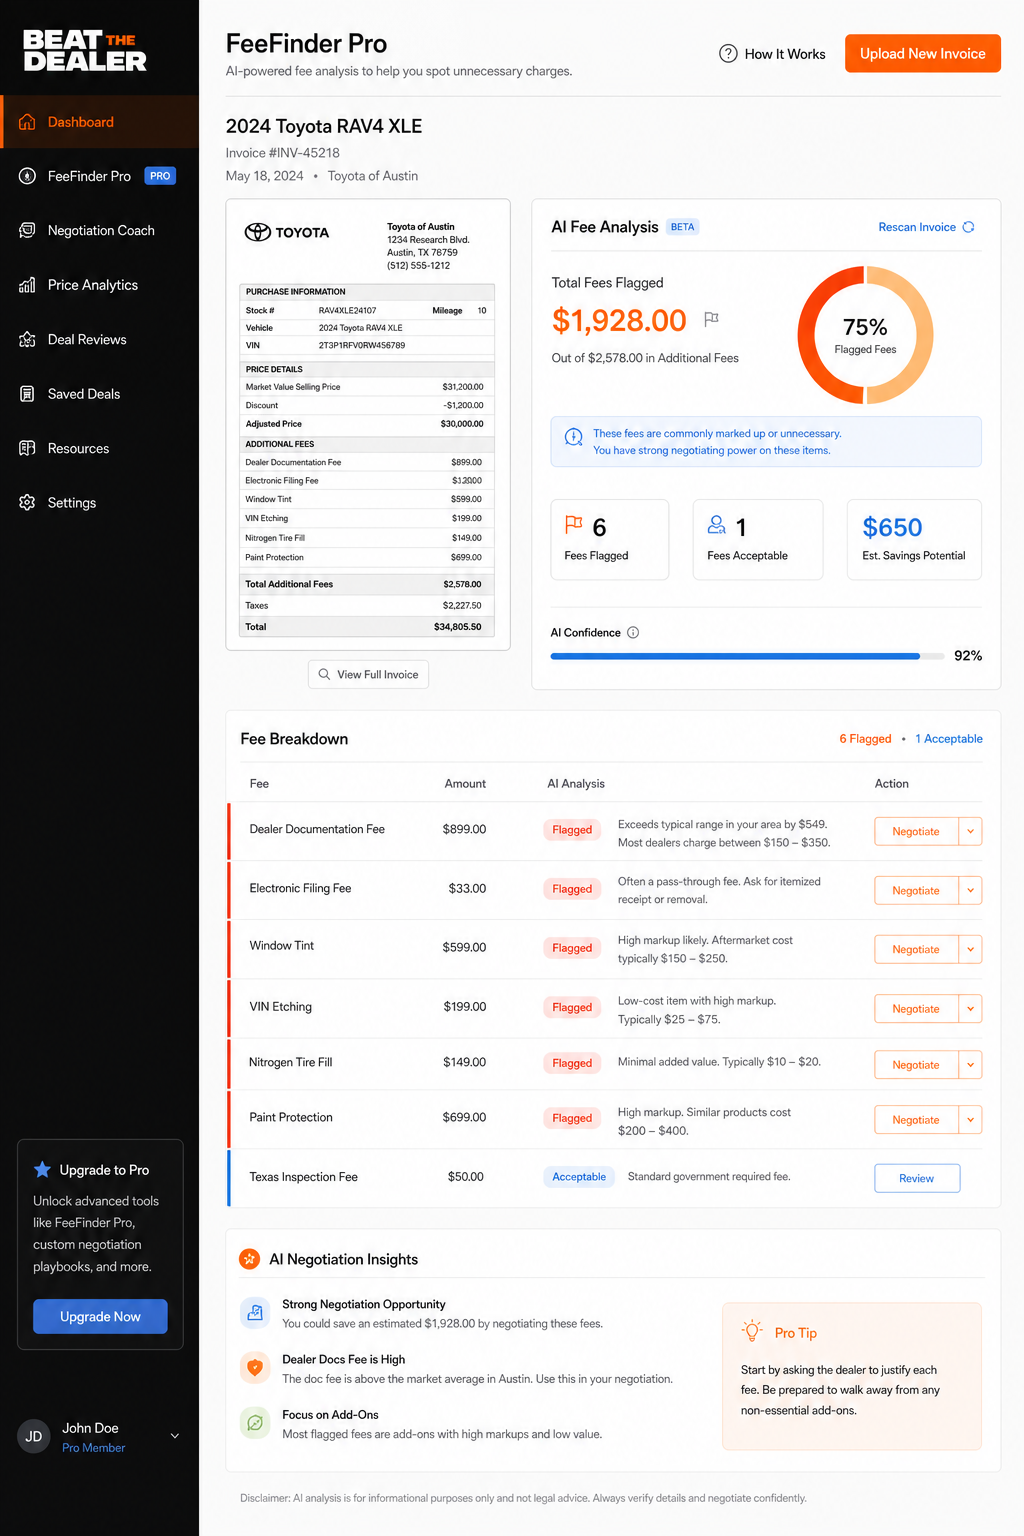The height and width of the screenshot is (1536, 1024).
Task: Negotiate the Paint Protection fee
Action: 916,1120
